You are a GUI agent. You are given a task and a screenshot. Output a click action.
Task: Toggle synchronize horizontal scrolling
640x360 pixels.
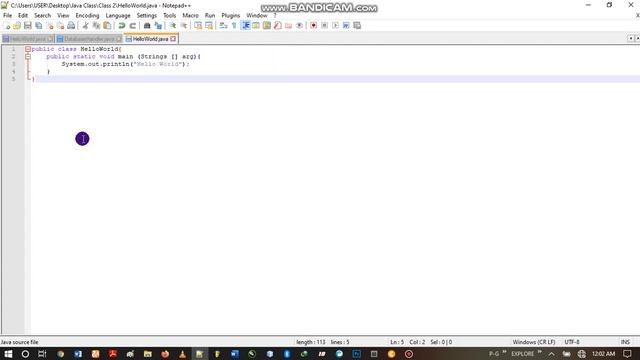pos(209,26)
